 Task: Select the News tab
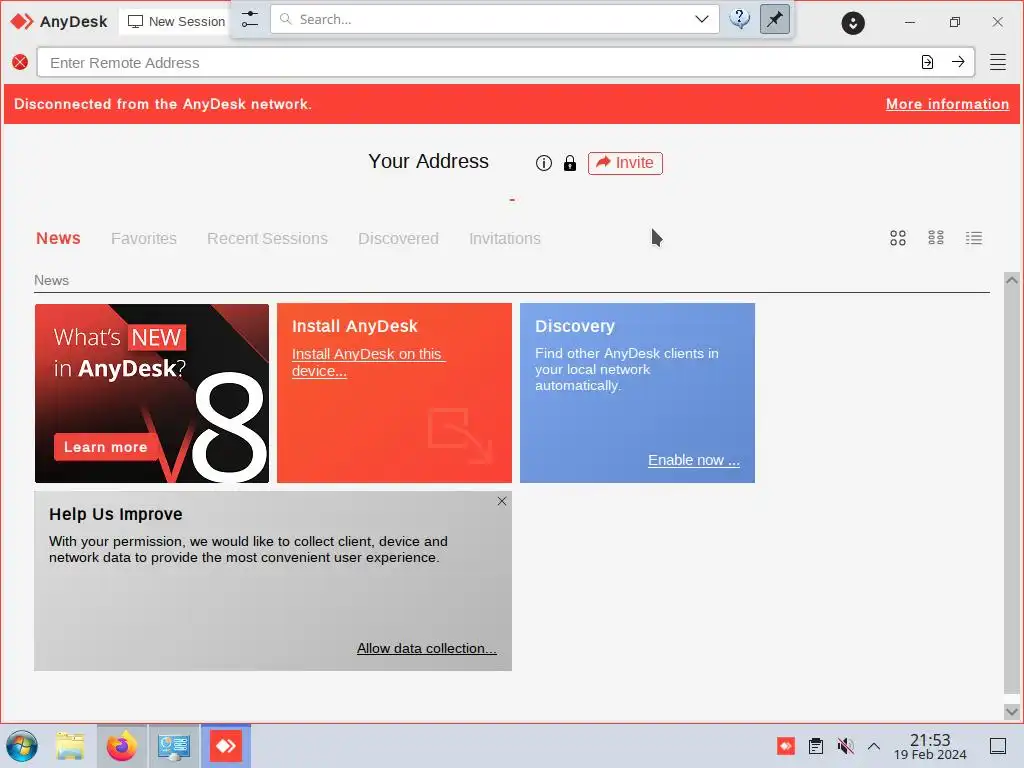point(58,238)
